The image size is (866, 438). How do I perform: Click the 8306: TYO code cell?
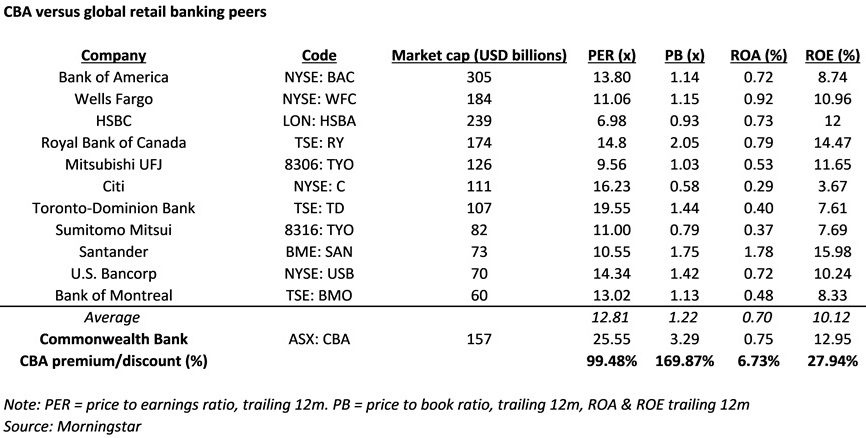click(x=318, y=164)
